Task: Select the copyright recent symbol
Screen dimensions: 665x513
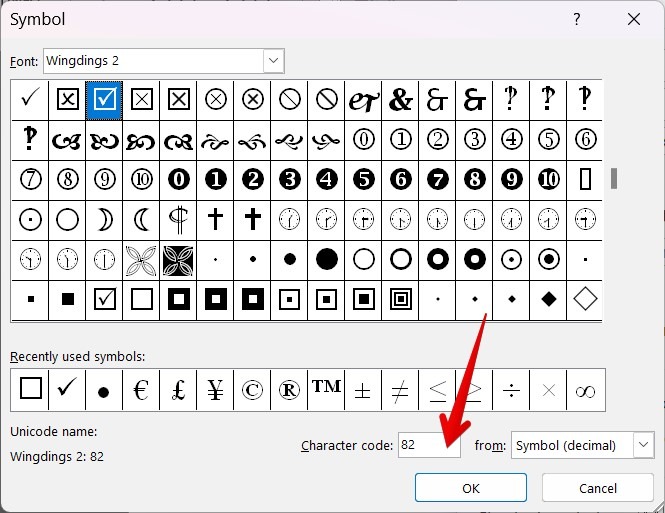Action: point(252,390)
